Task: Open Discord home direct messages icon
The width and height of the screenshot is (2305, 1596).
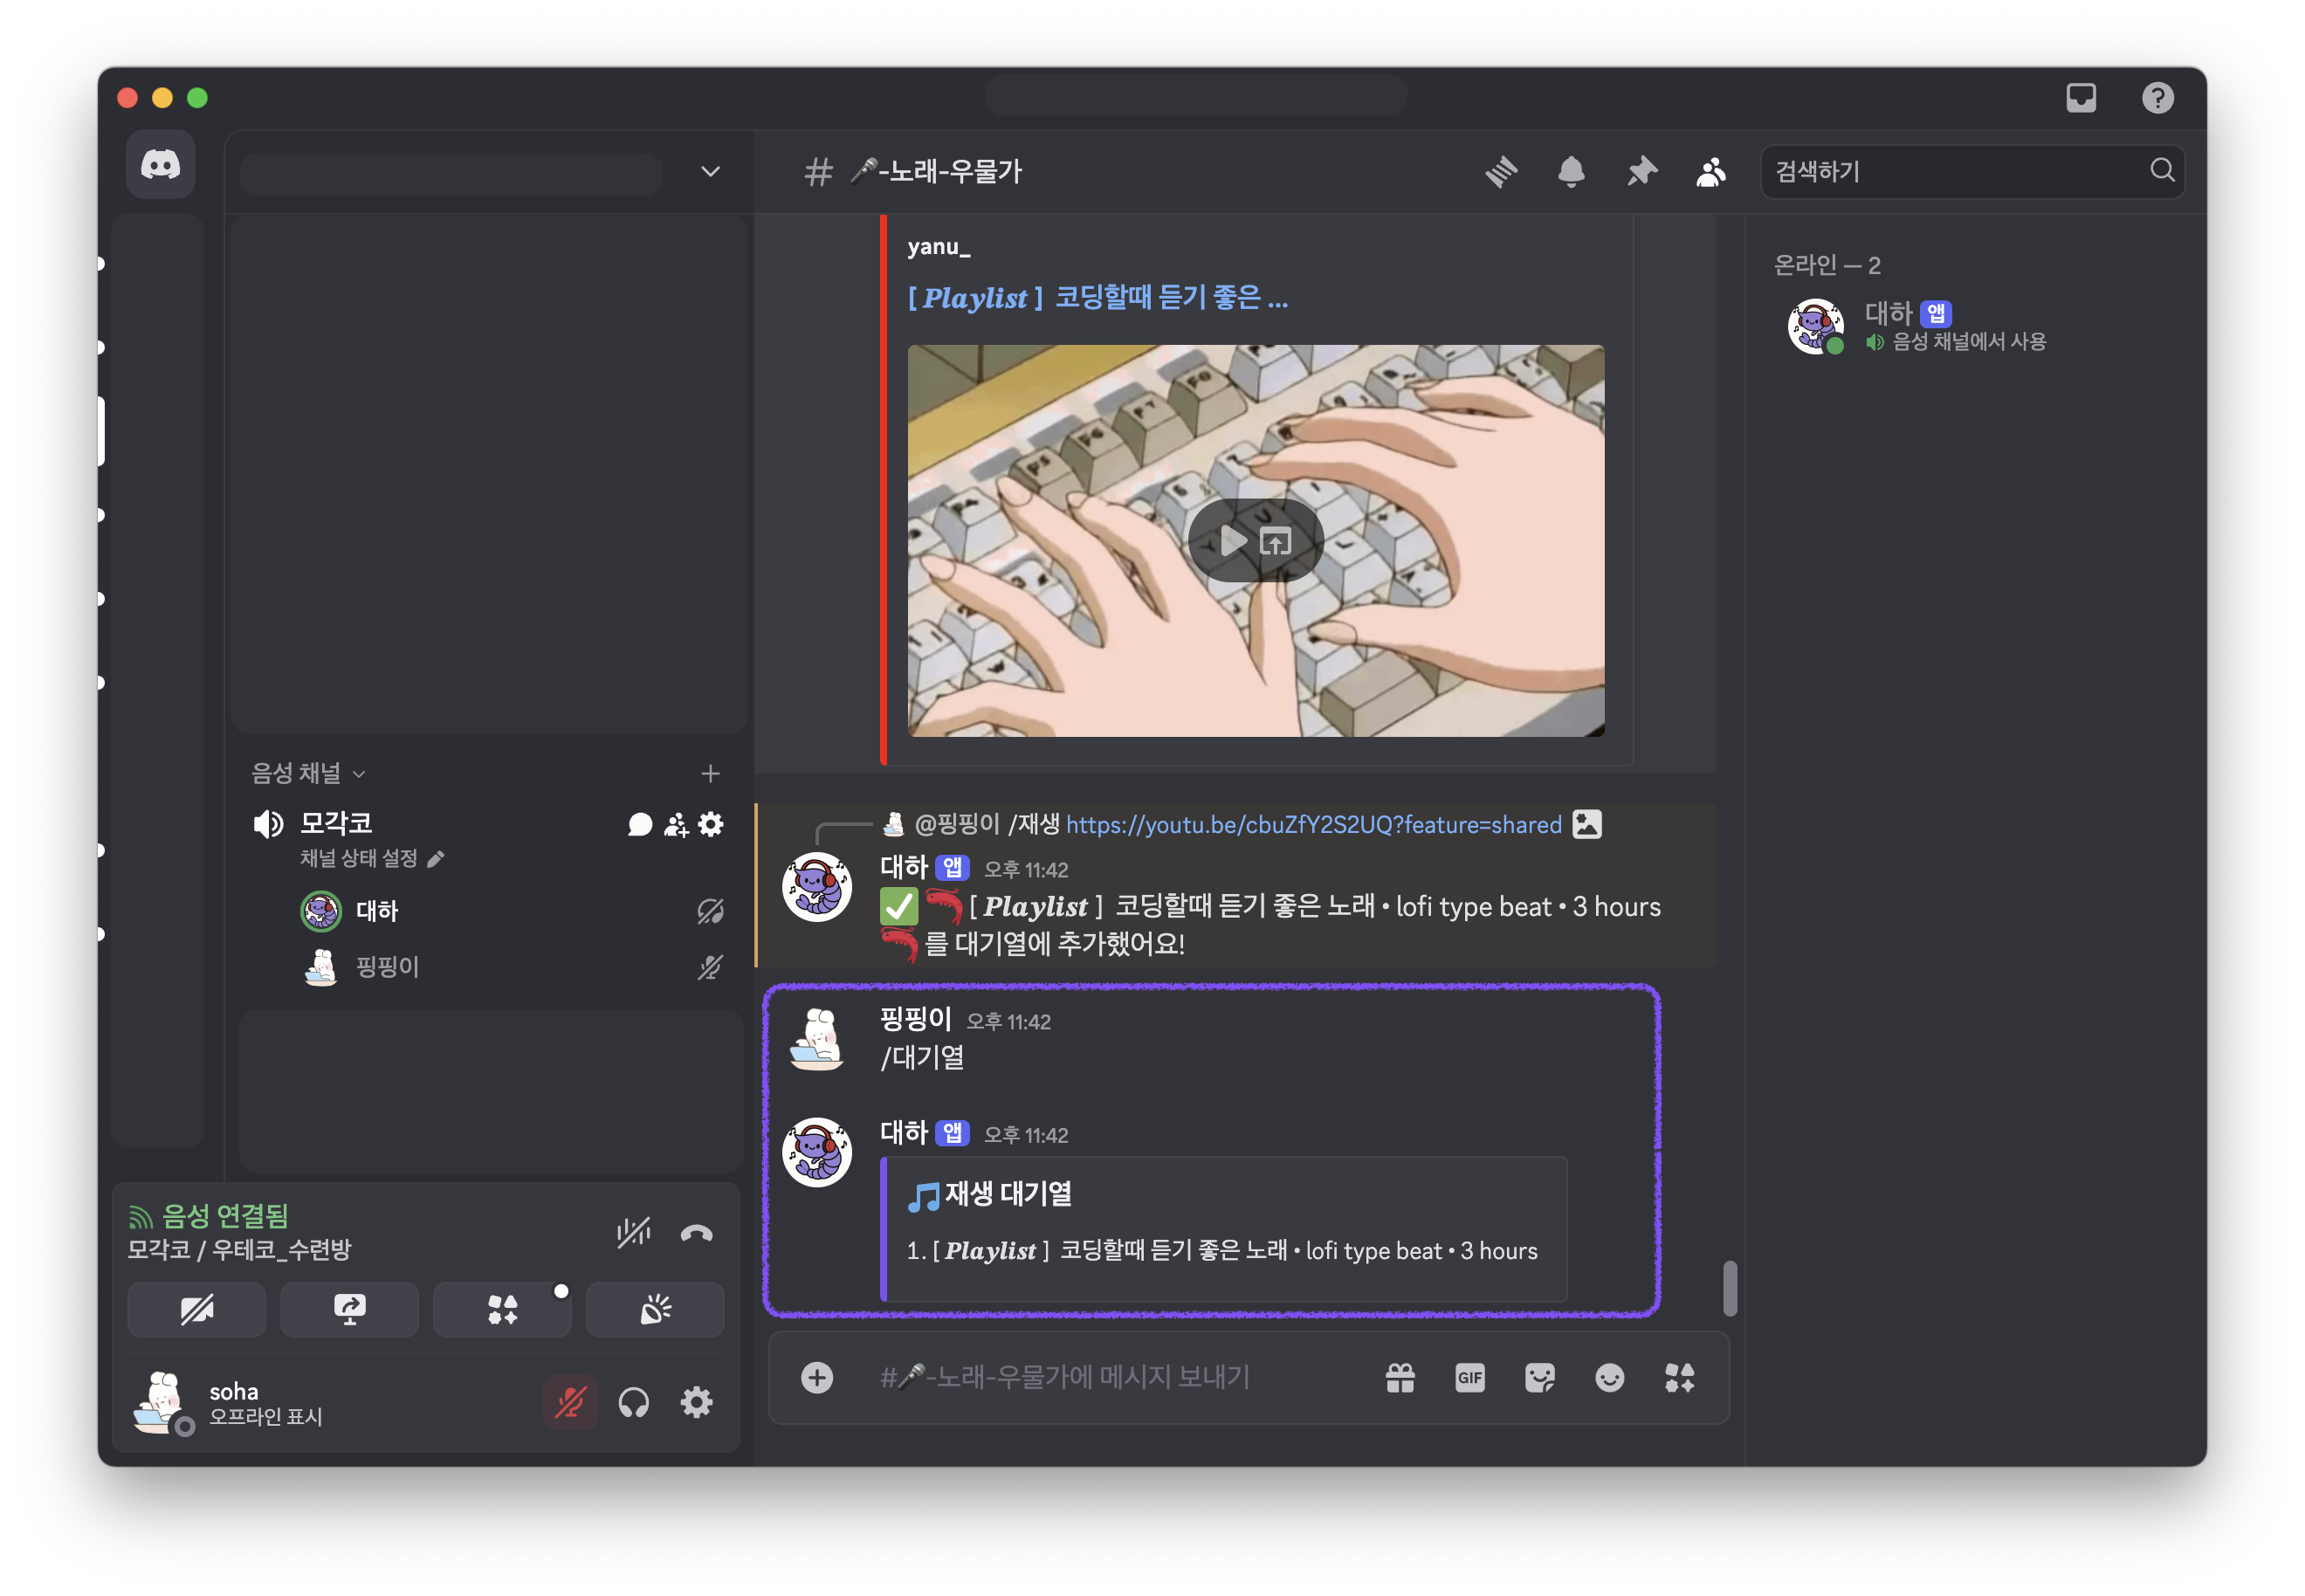Action: 160,164
